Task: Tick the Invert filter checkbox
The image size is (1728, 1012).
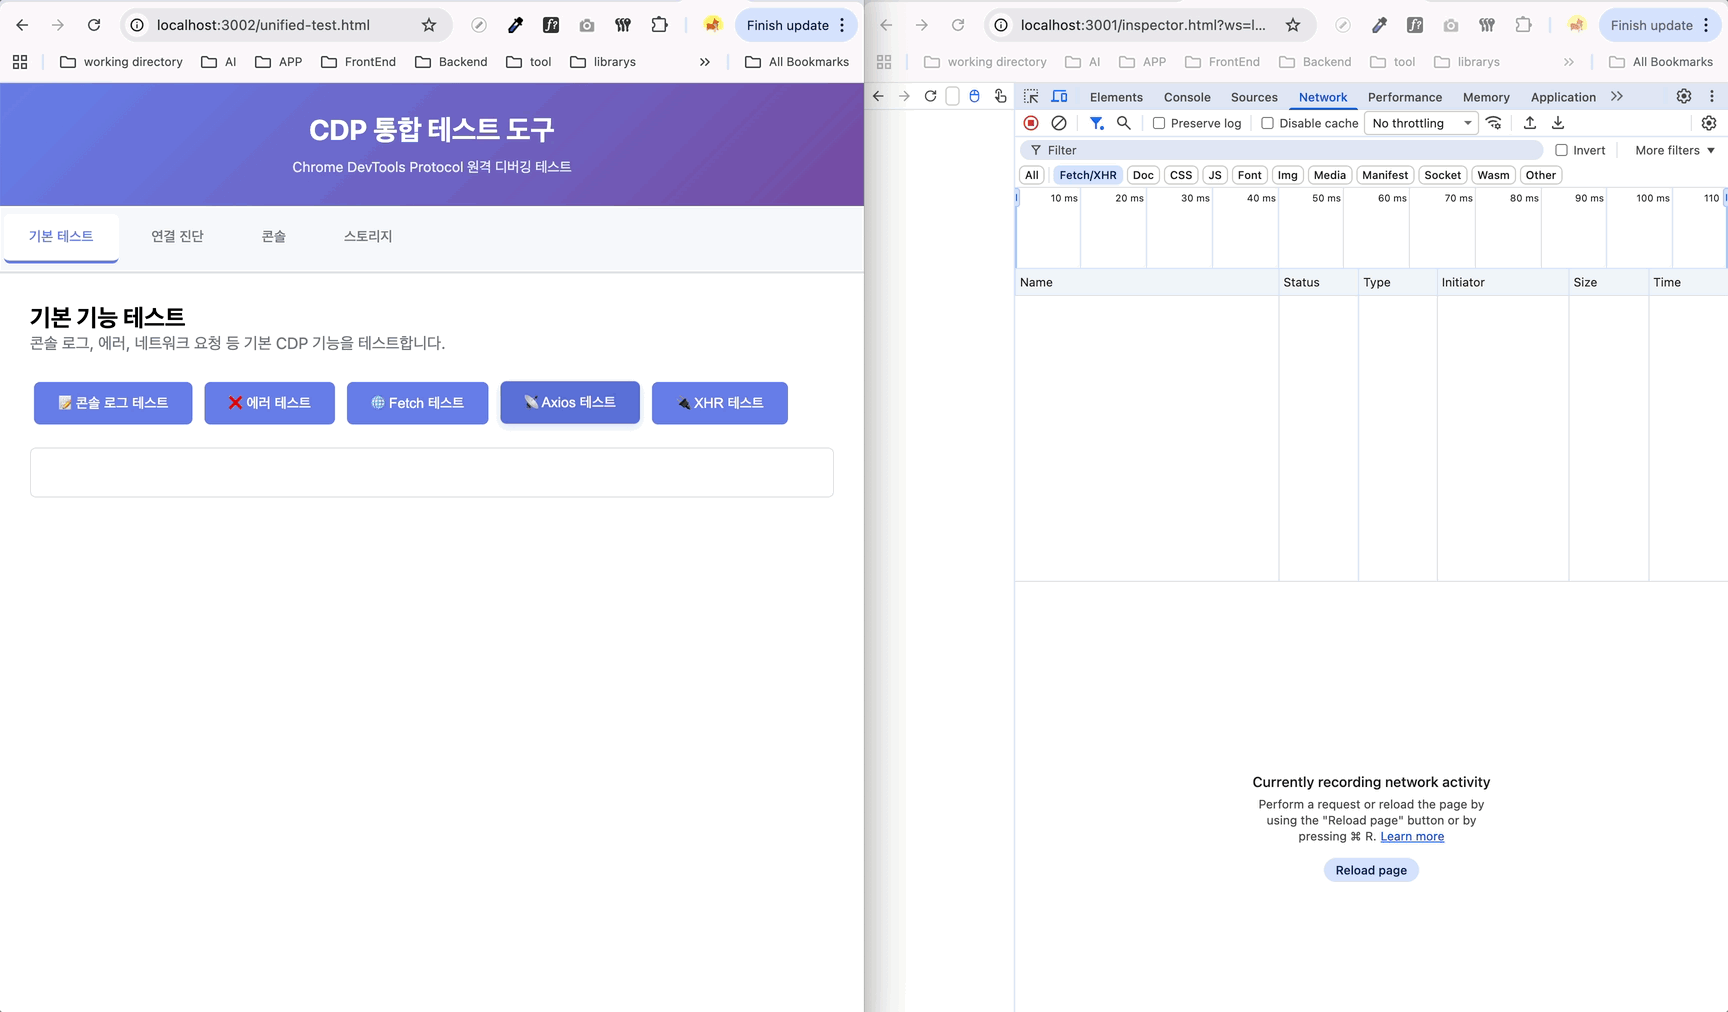Action: [x=1561, y=150]
